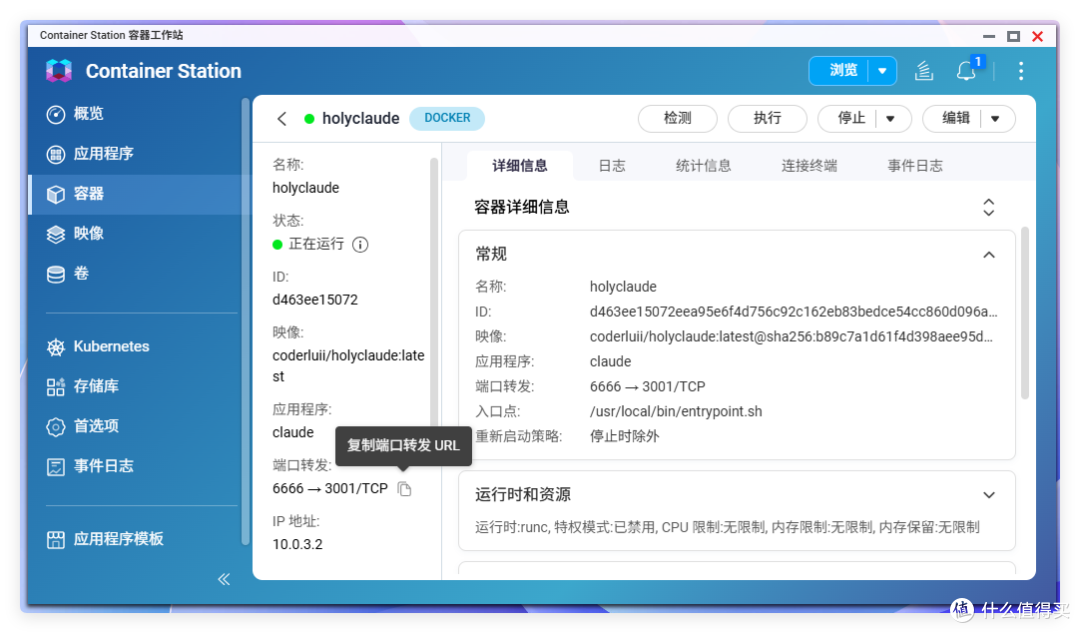Click the 执行 button
The image size is (1080, 633).
pyautogui.click(x=767, y=118)
